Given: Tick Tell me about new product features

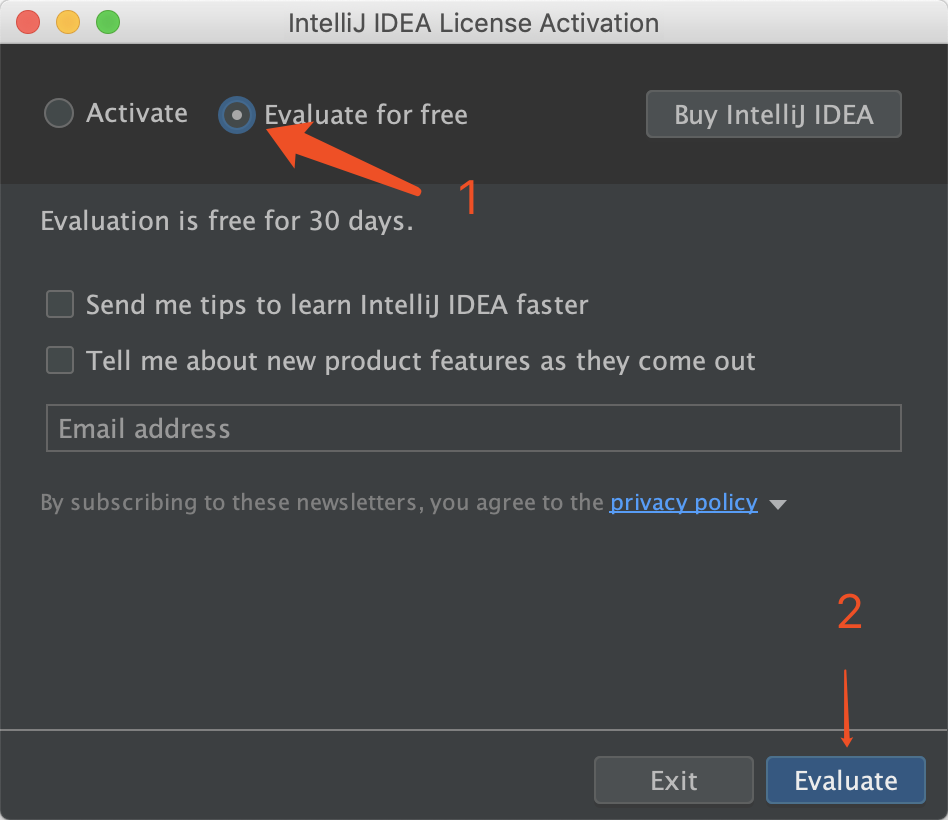Looking at the screenshot, I should point(60,360).
